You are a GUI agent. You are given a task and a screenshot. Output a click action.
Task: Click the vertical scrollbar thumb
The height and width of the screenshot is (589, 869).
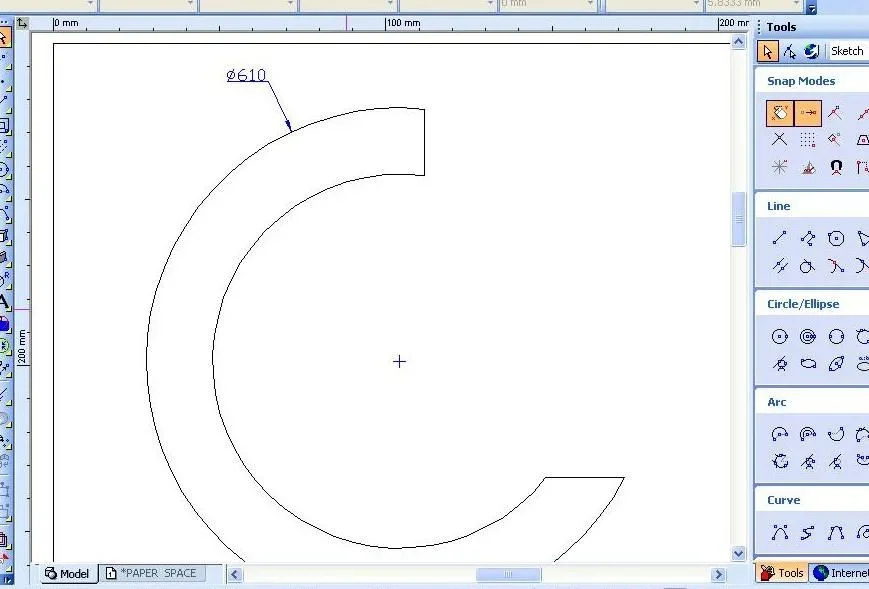click(x=738, y=219)
